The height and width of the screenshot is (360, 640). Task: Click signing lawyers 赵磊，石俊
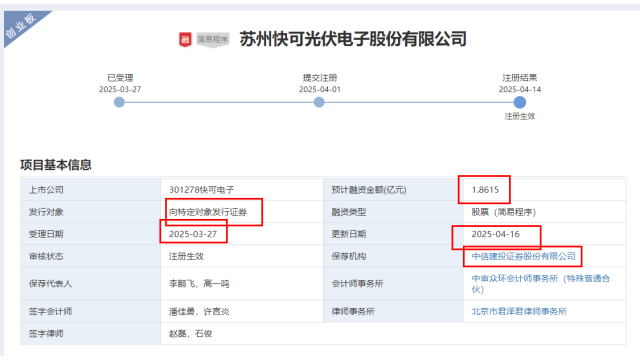[x=190, y=333]
